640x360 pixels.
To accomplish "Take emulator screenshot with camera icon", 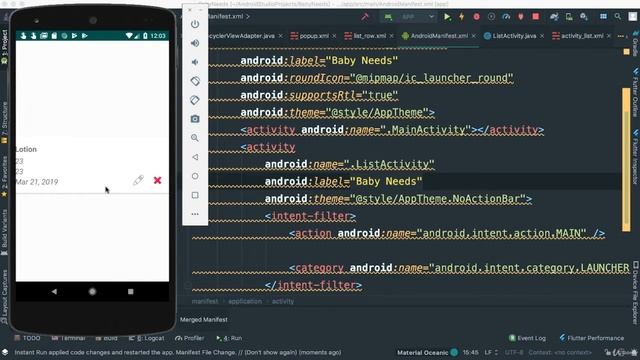I will pyautogui.click(x=195, y=119).
